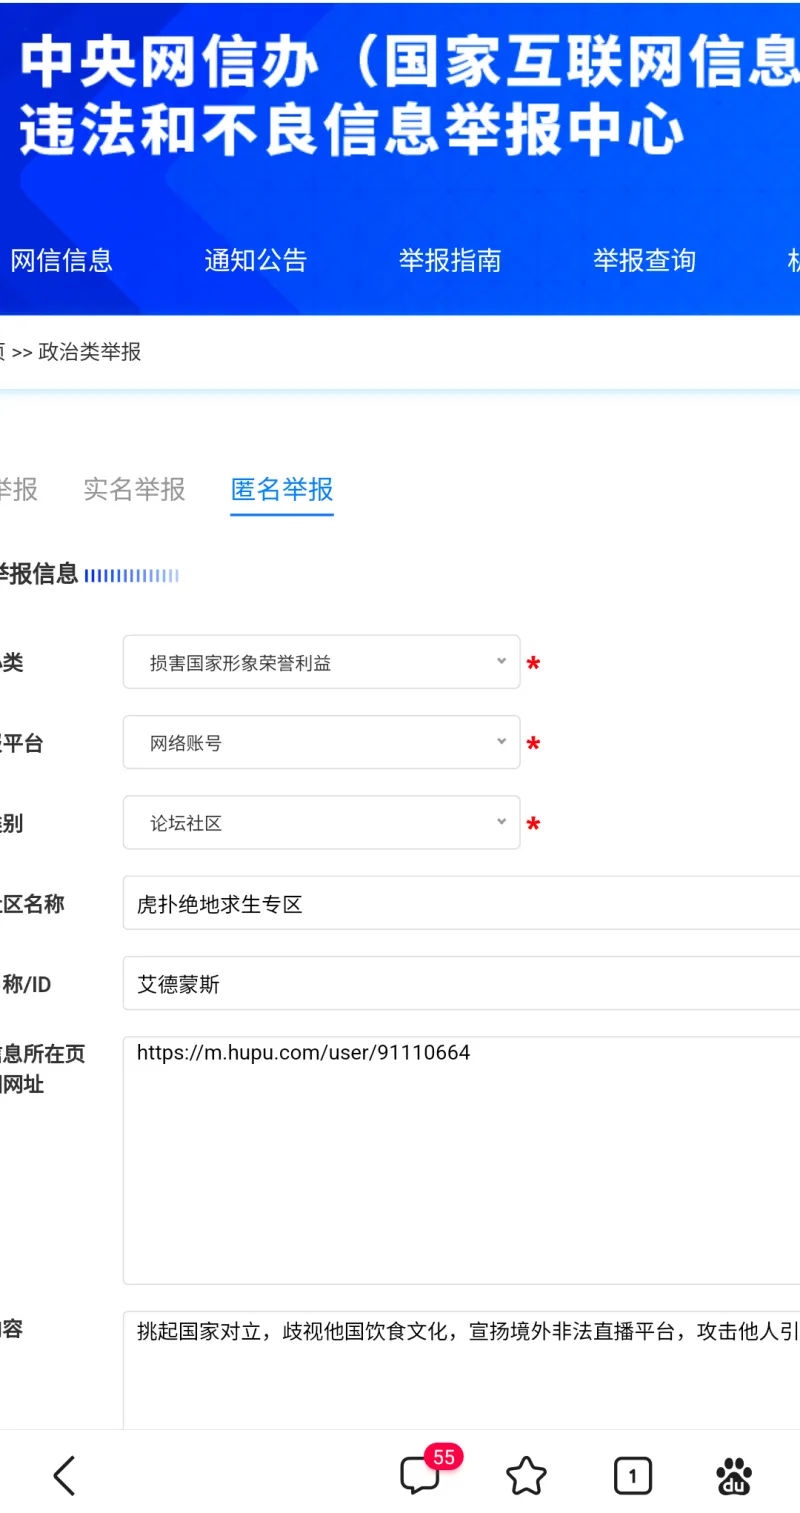
Task: Open the 网络账号 platform dropdown
Action: (x=321, y=742)
